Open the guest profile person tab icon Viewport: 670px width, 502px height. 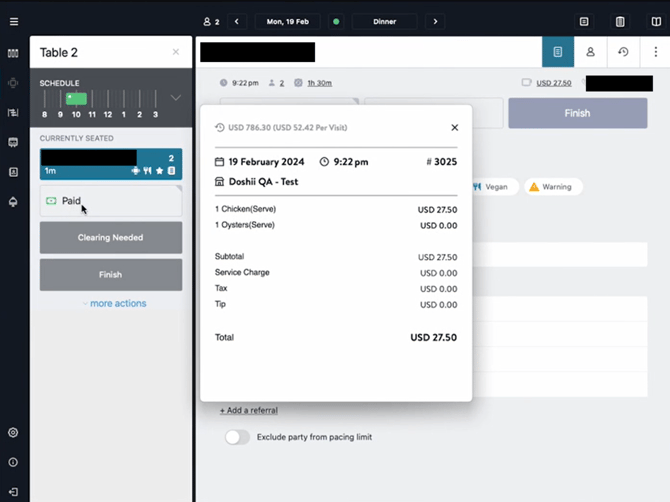point(590,52)
